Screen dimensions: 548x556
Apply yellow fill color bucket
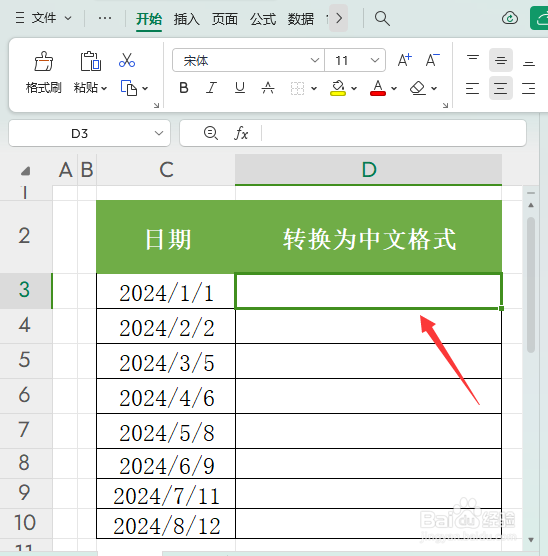pyautogui.click(x=338, y=88)
